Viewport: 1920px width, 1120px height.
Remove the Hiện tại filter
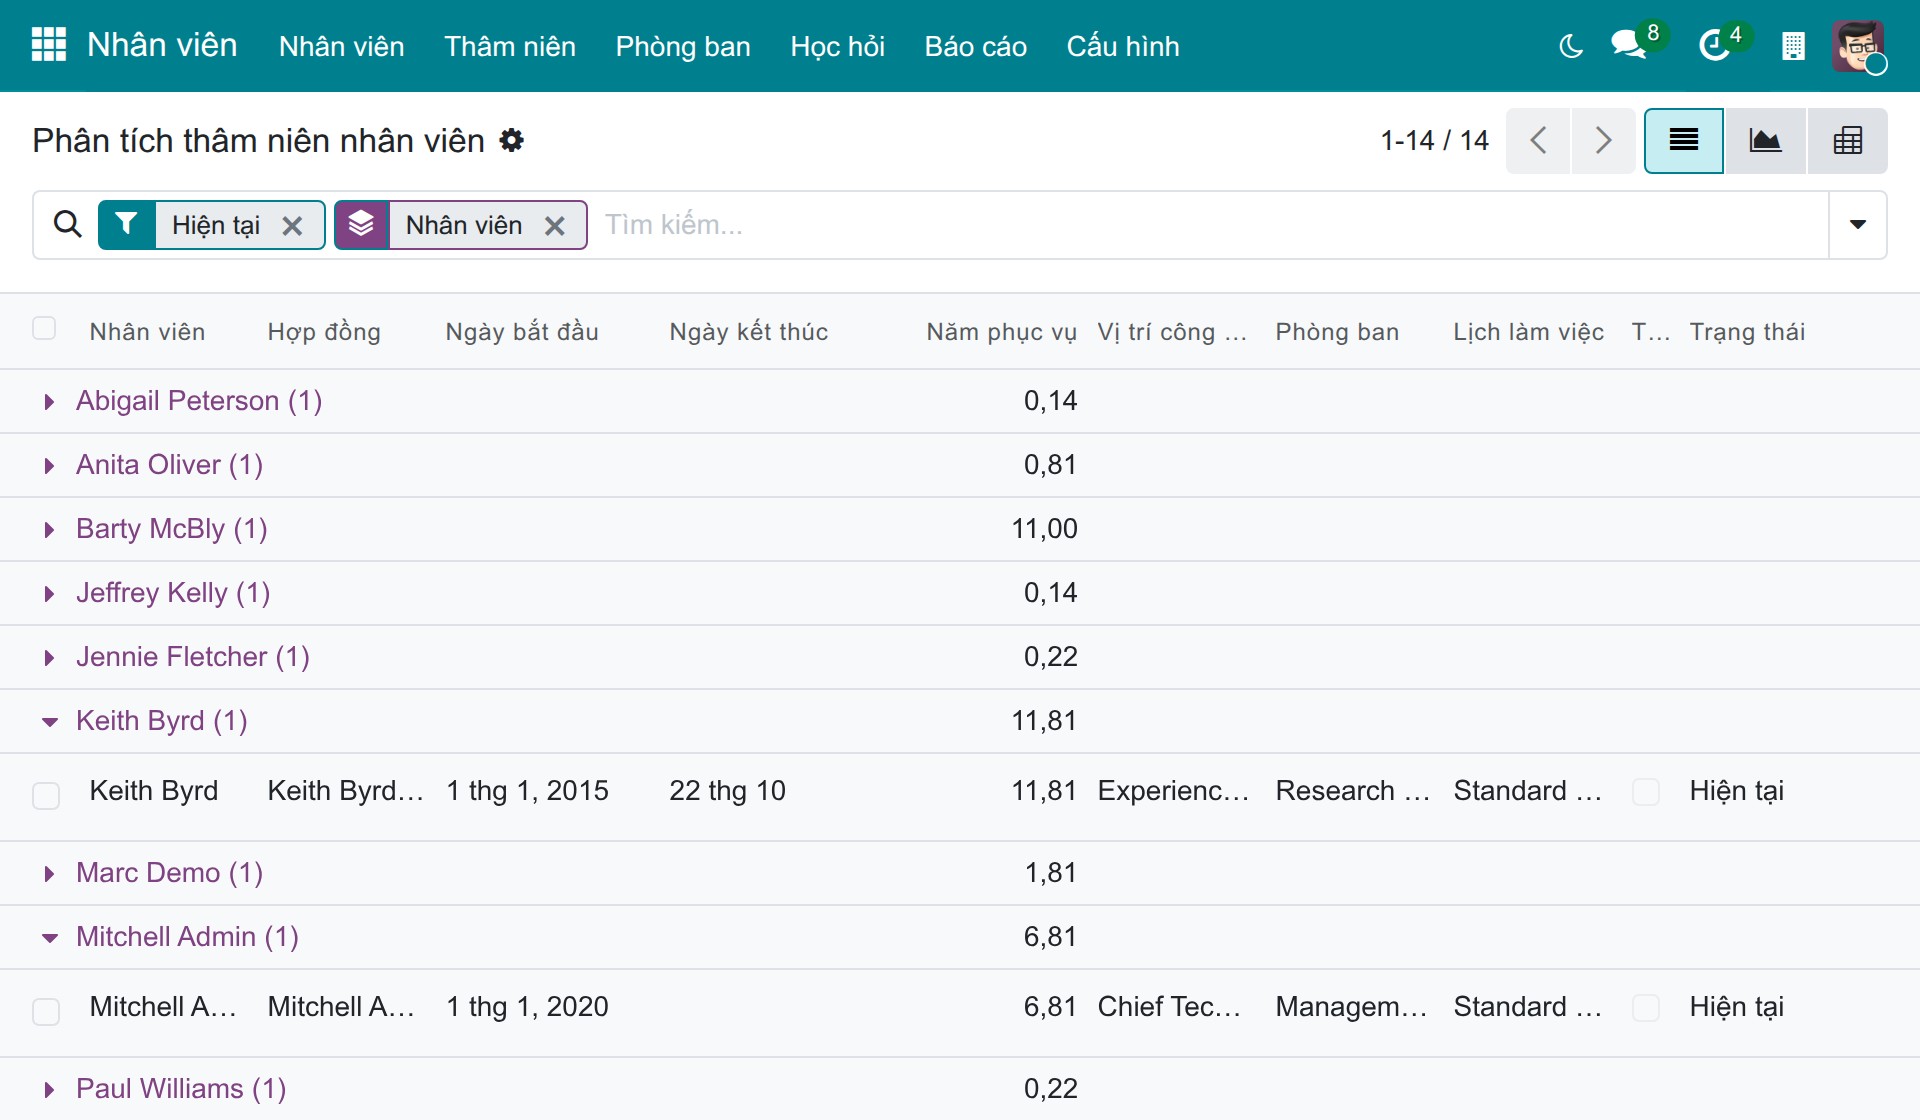pos(292,226)
